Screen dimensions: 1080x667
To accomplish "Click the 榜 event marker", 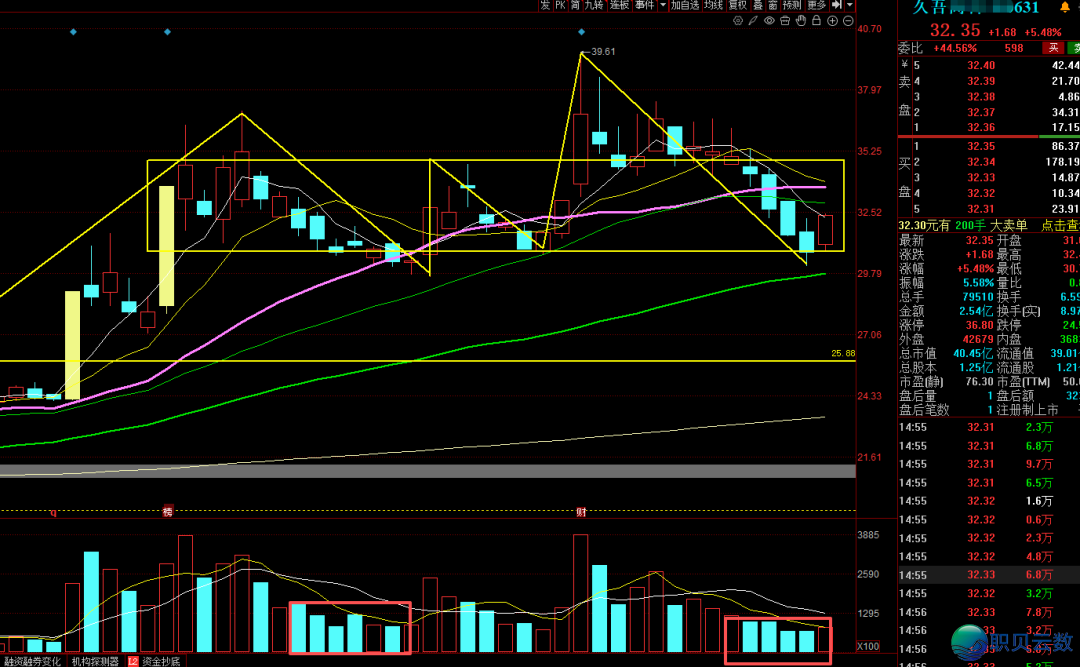I will click(x=167, y=512).
